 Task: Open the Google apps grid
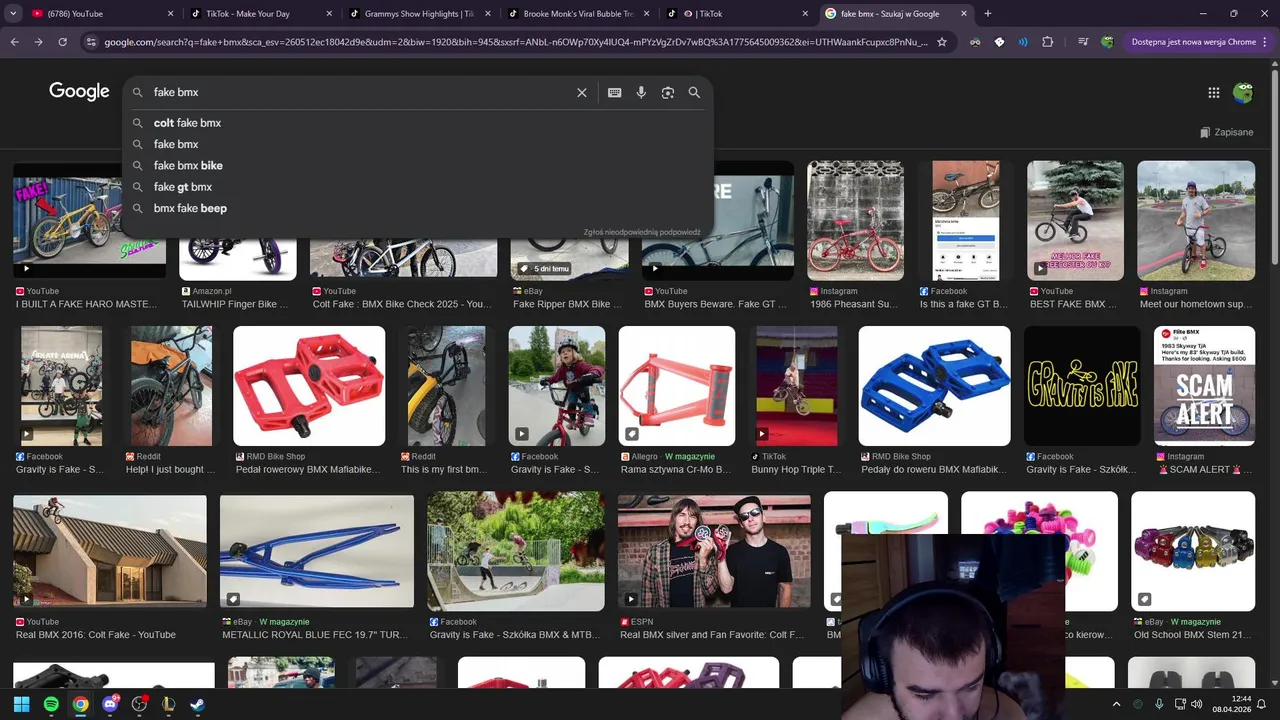(1214, 92)
